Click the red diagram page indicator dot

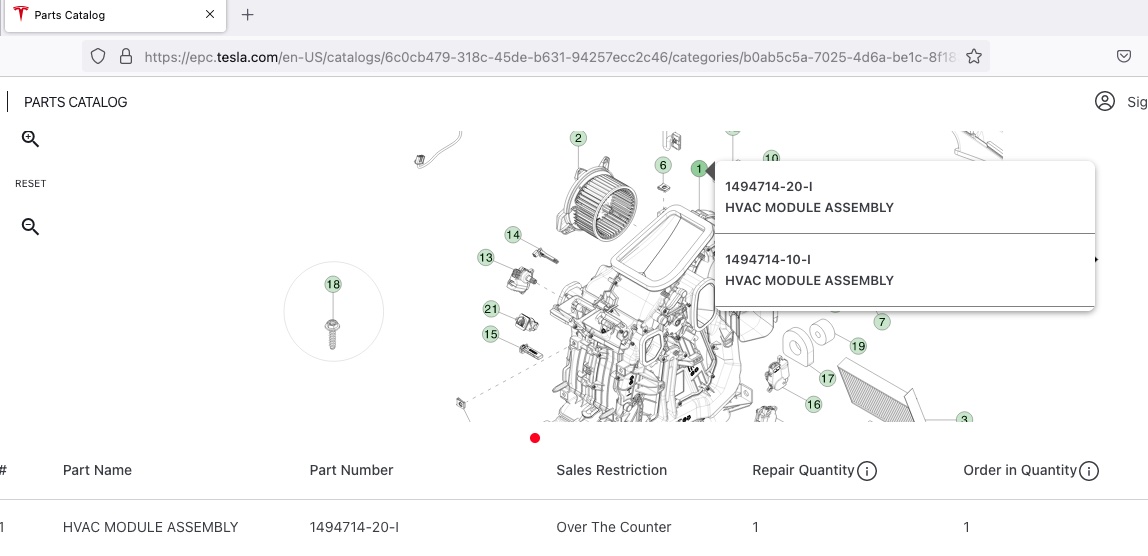(535, 438)
